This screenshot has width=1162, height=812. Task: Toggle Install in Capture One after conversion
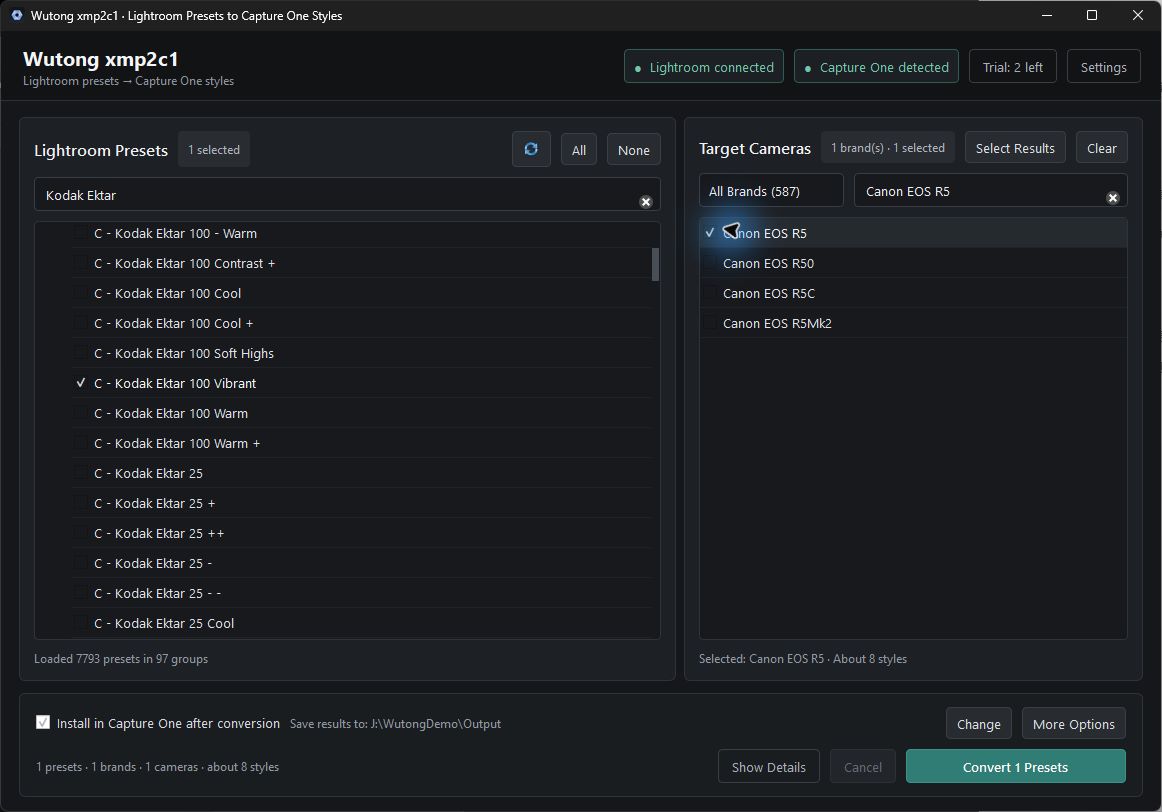pyautogui.click(x=43, y=722)
